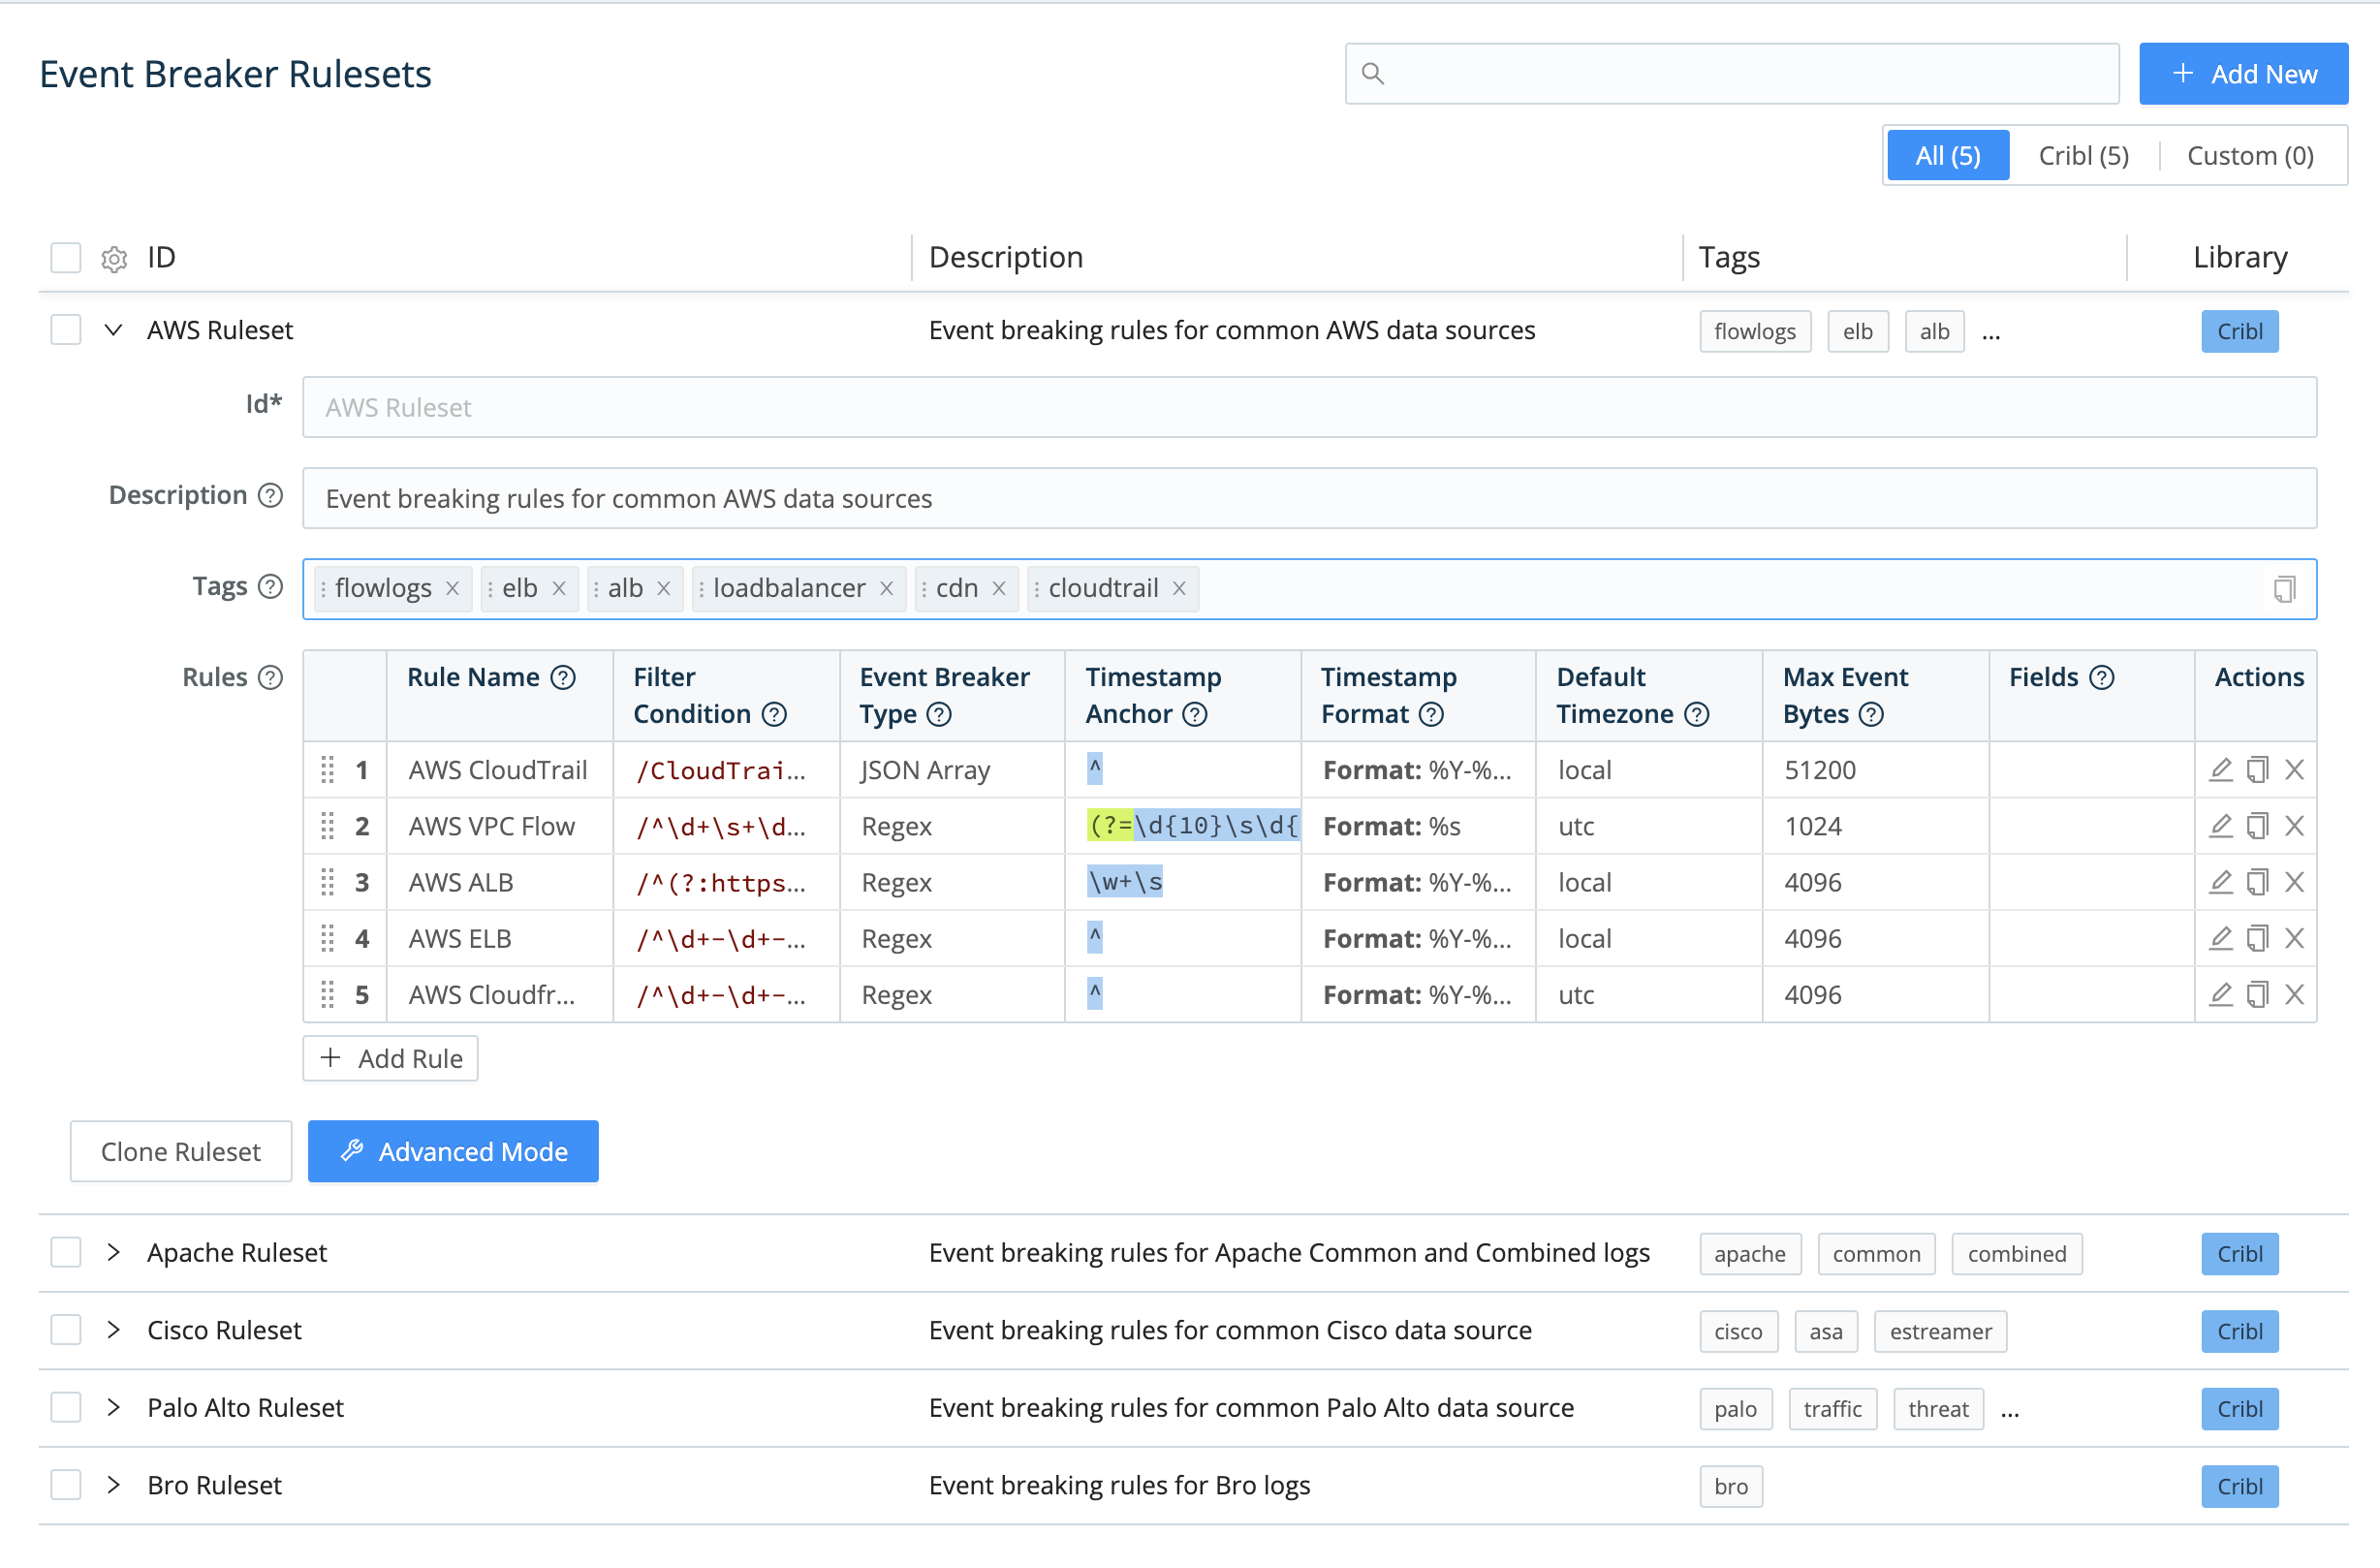The image size is (2380, 1568).
Task: Expand the Cisco Ruleset row
Action: click(x=114, y=1331)
